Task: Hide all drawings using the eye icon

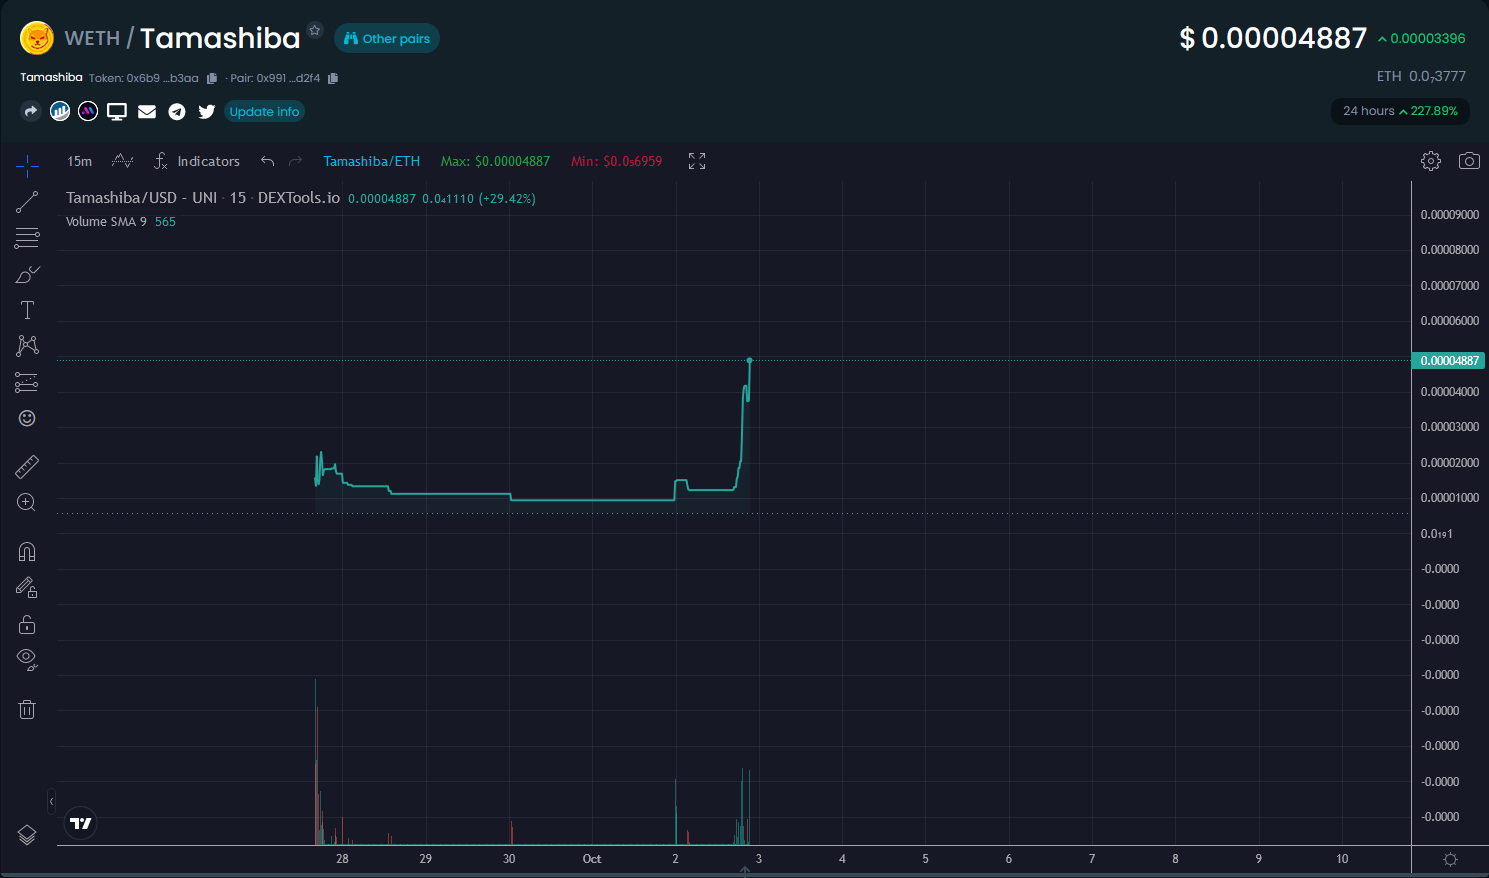Action: click(26, 659)
